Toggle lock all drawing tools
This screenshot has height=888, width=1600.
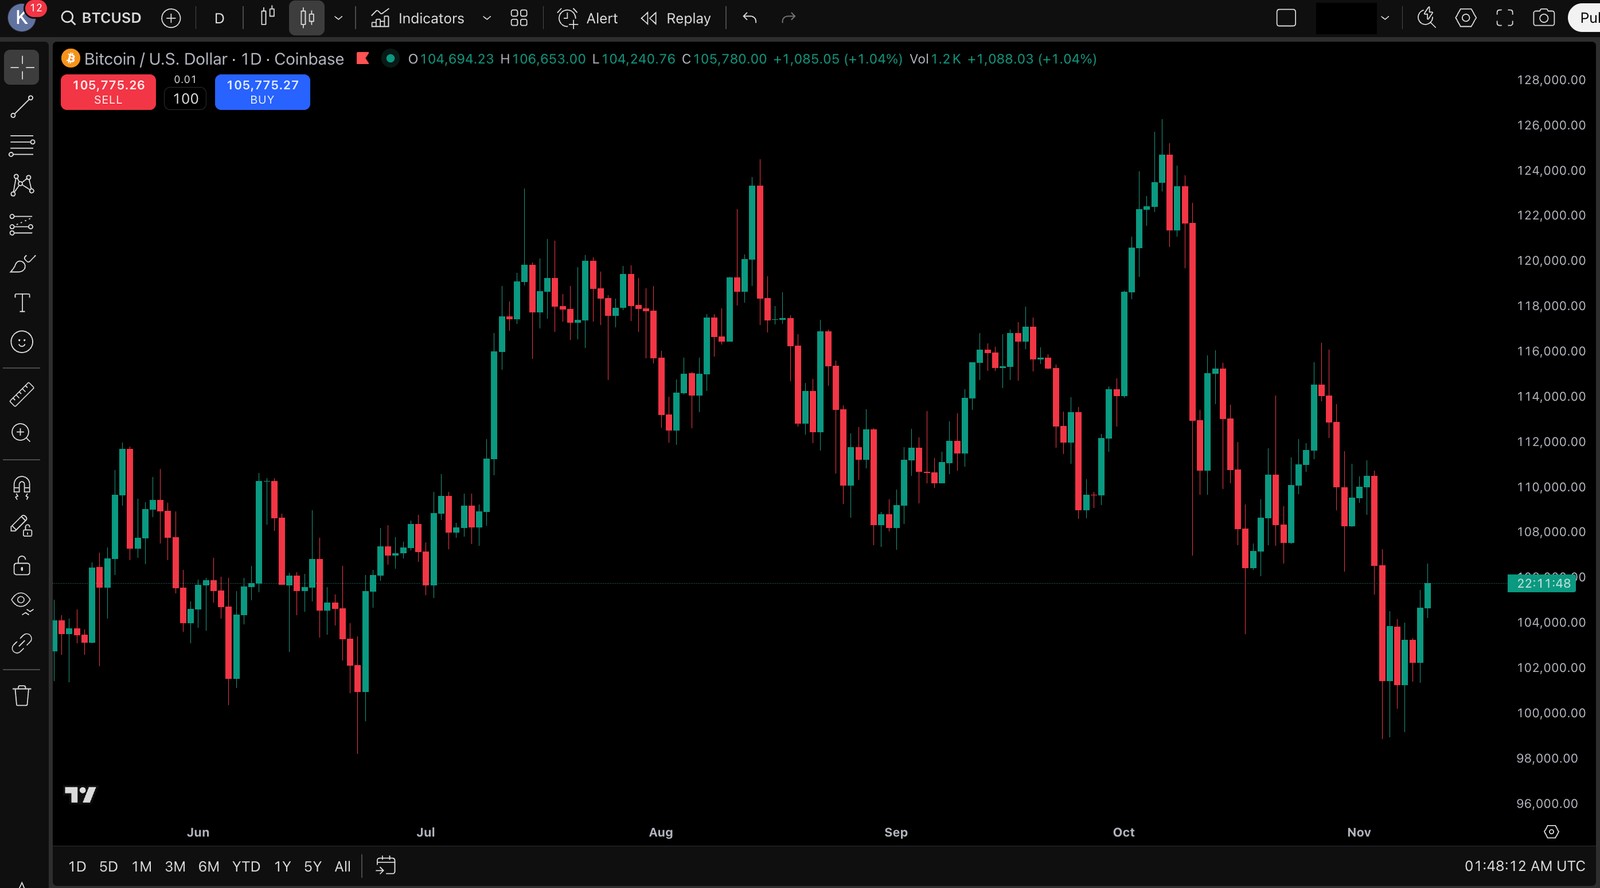22,566
